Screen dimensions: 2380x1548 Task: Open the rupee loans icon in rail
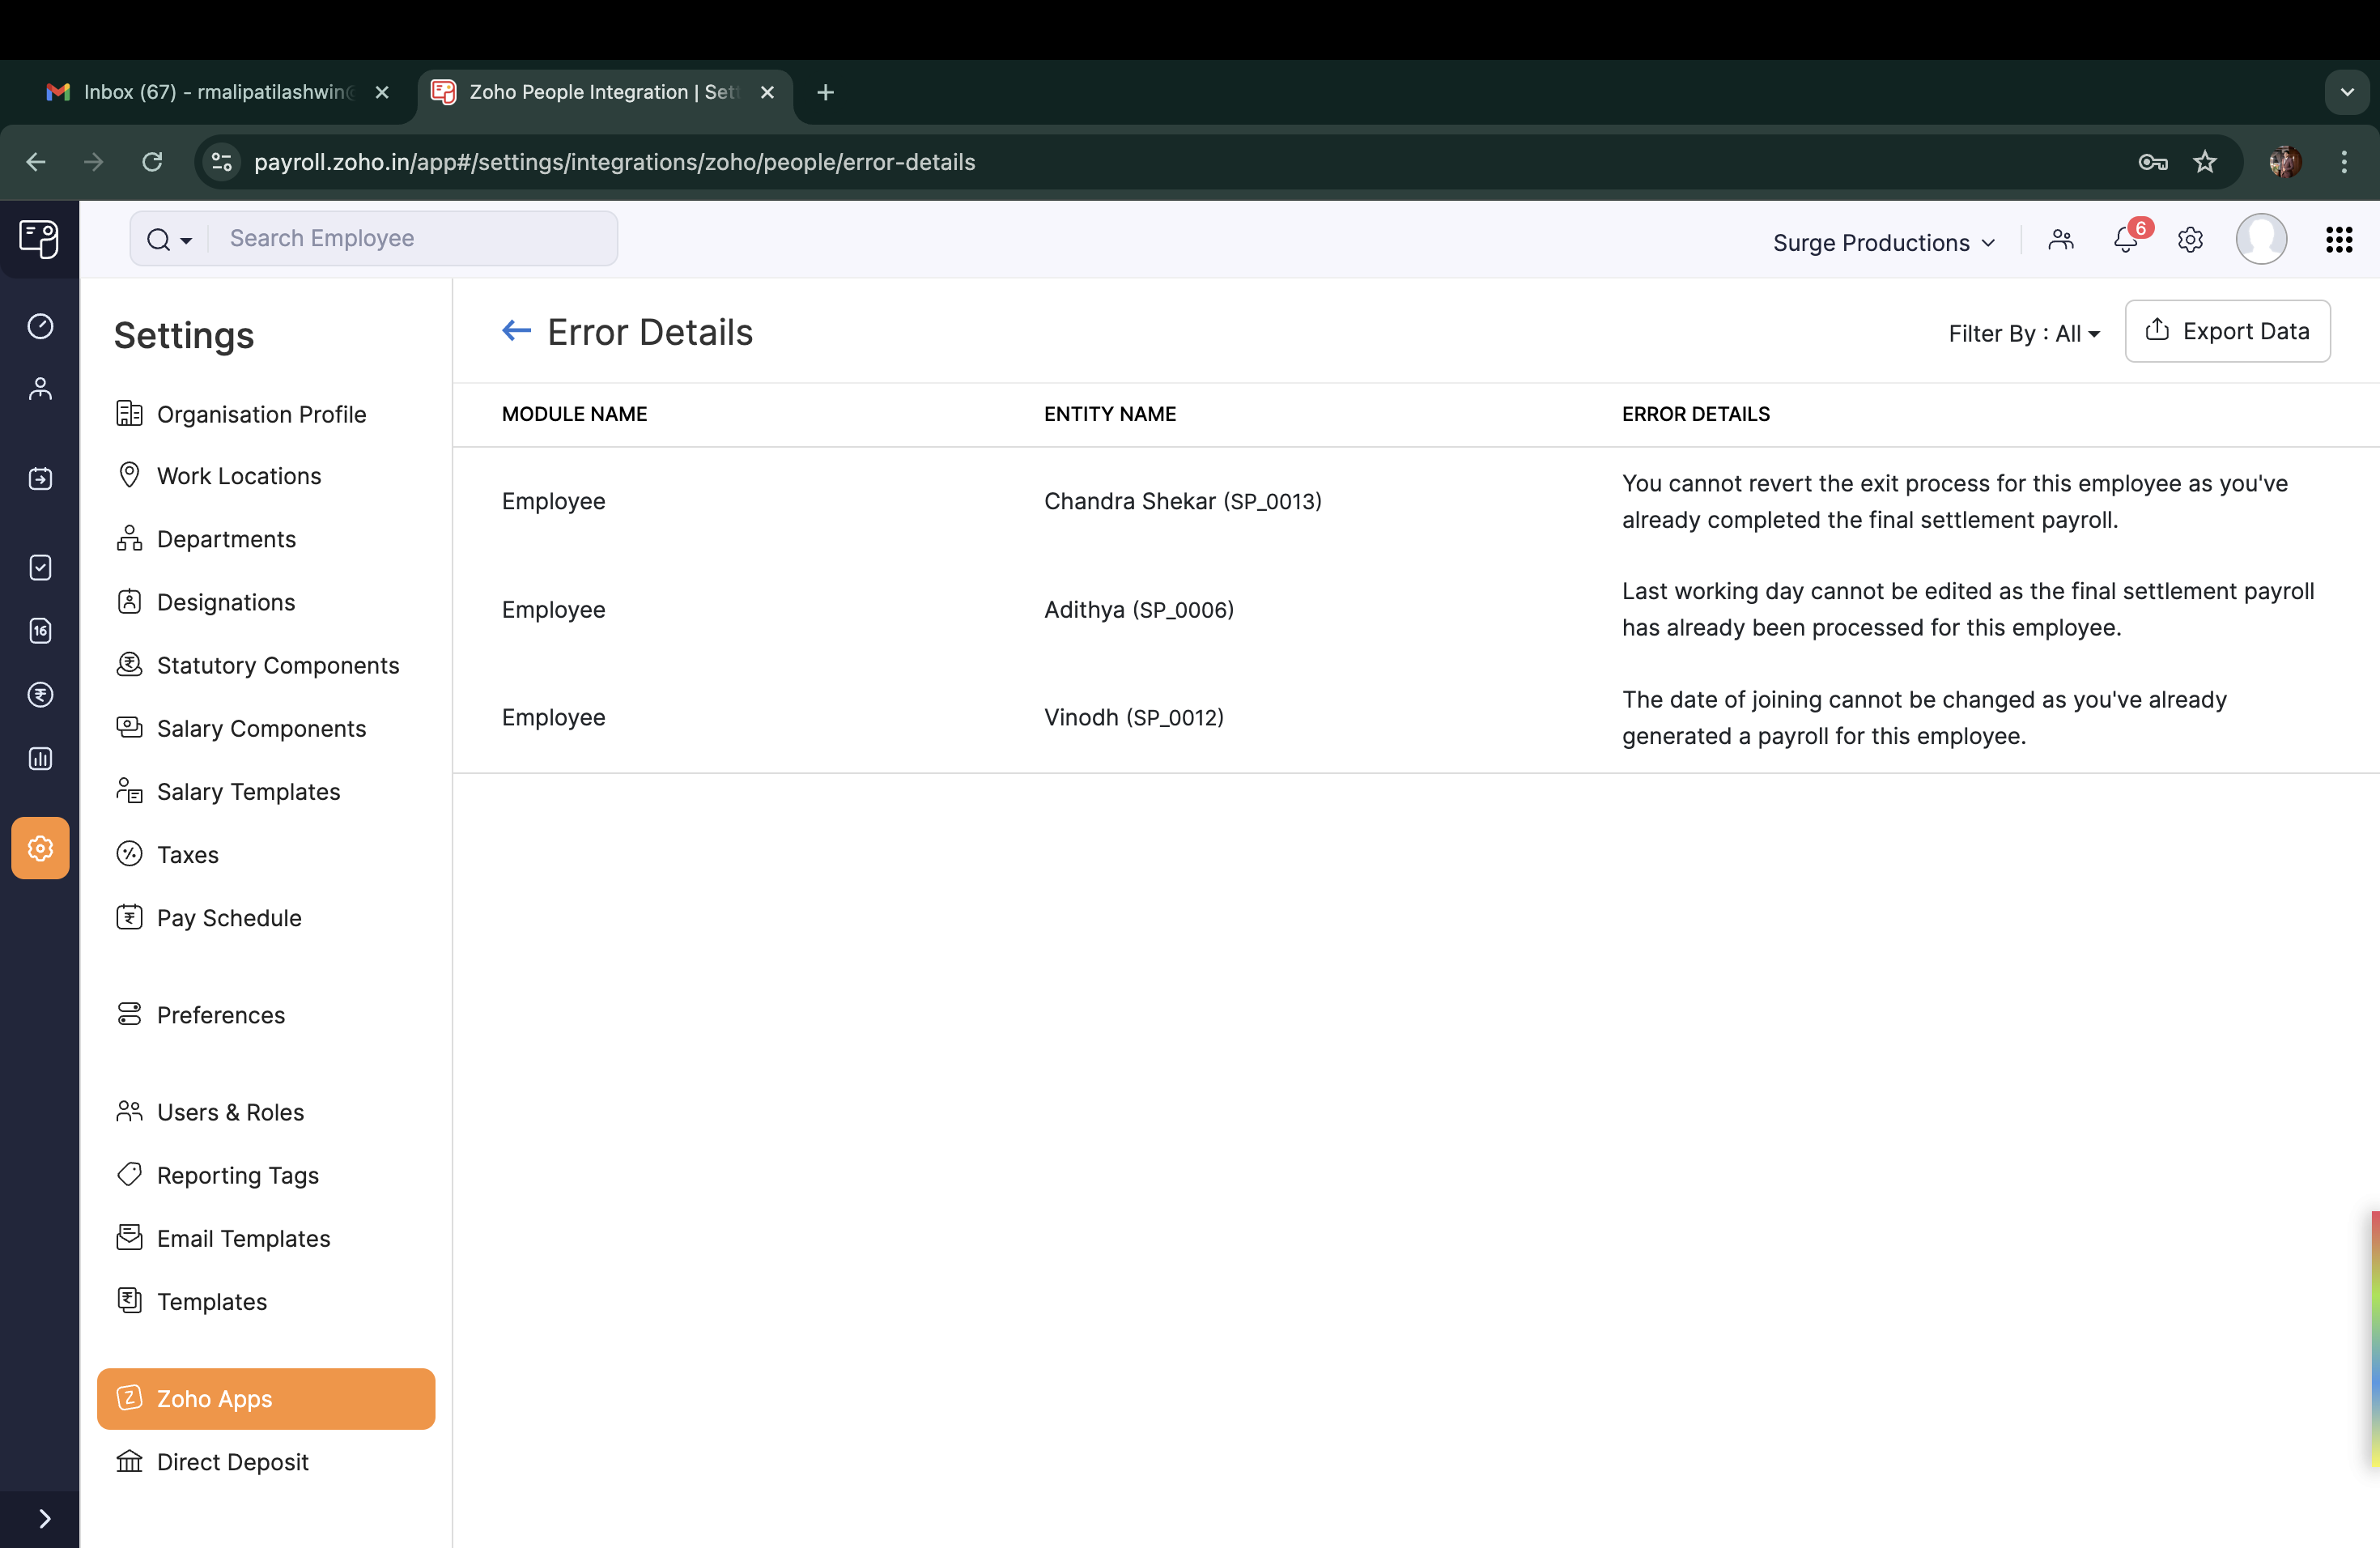40,695
